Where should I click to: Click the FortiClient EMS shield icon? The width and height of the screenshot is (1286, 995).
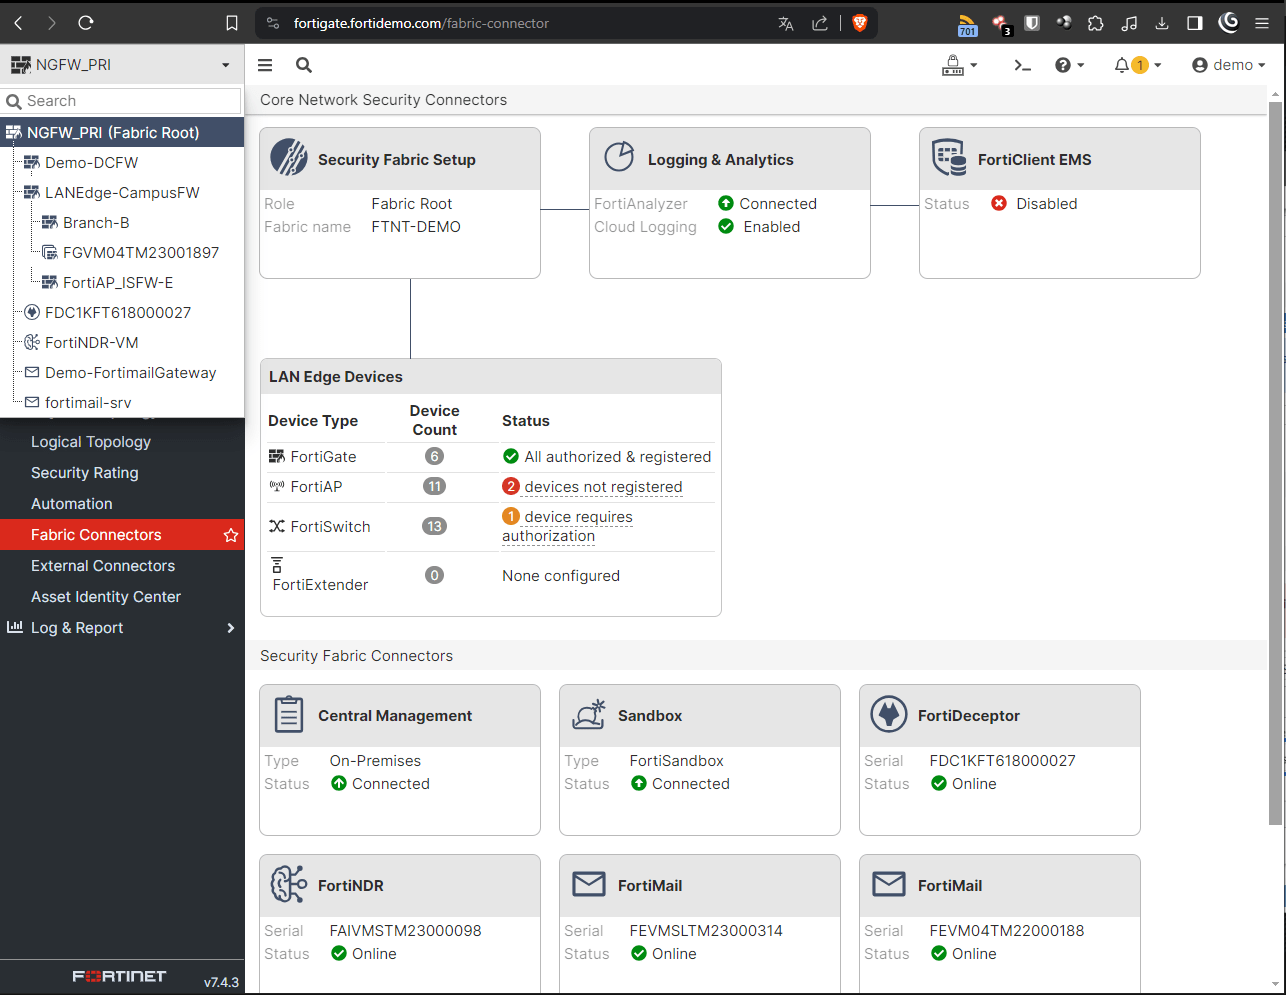948,158
